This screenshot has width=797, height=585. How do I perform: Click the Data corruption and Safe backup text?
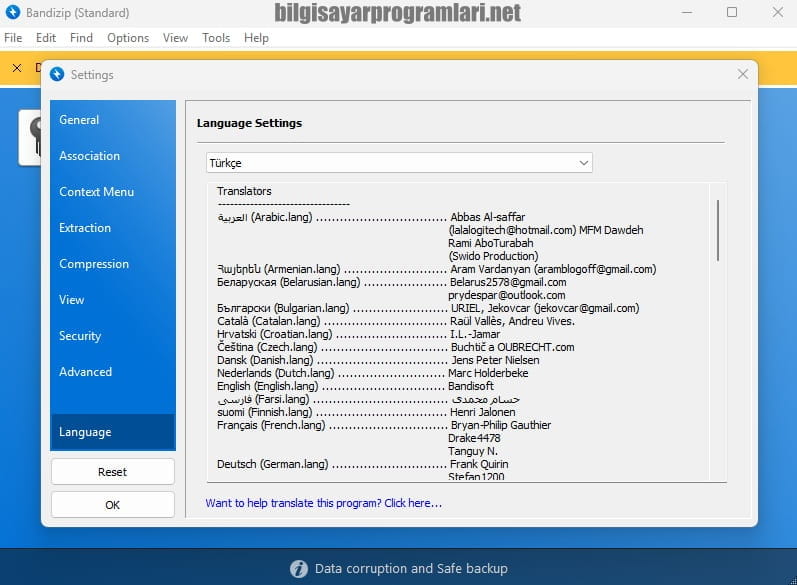click(411, 568)
